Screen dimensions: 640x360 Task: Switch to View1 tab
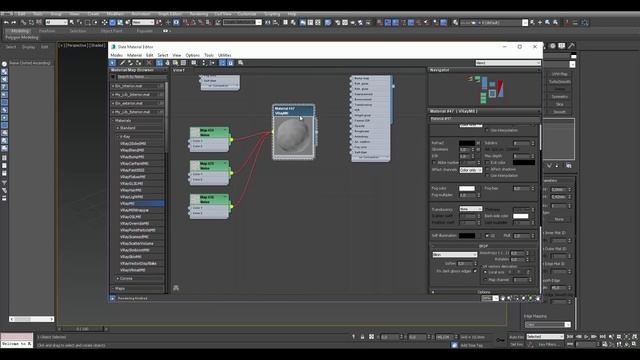click(179, 70)
